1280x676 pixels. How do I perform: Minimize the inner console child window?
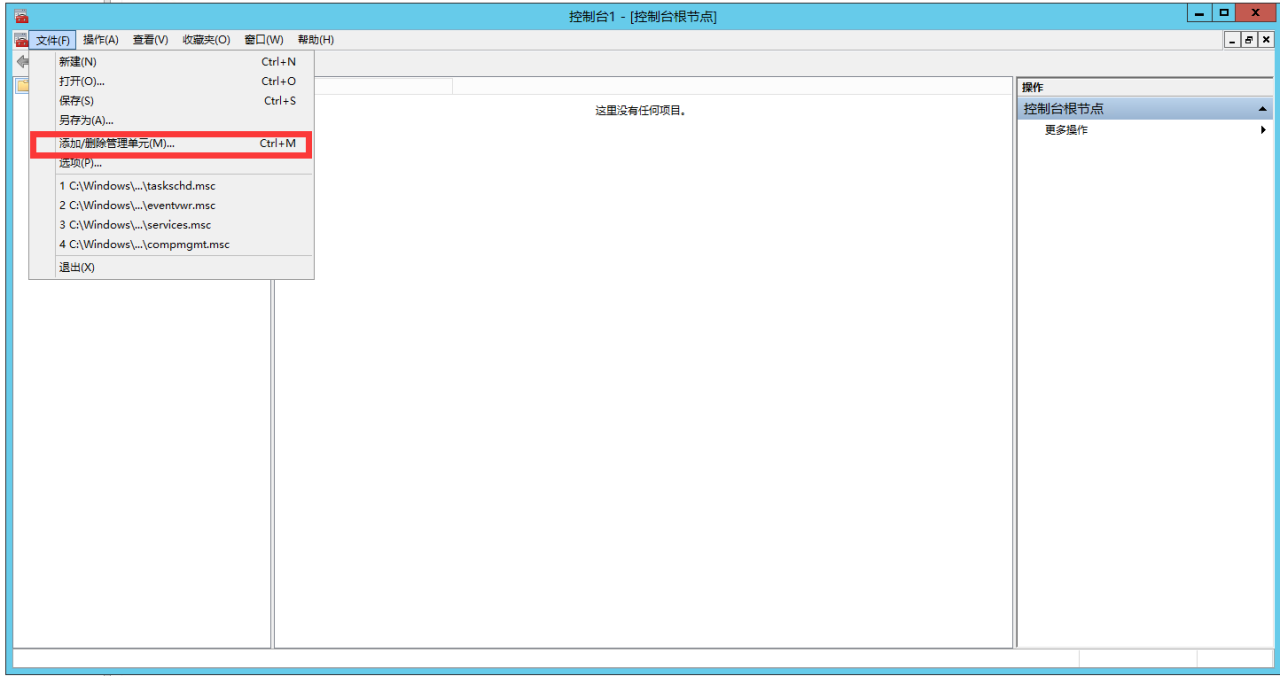click(1232, 40)
